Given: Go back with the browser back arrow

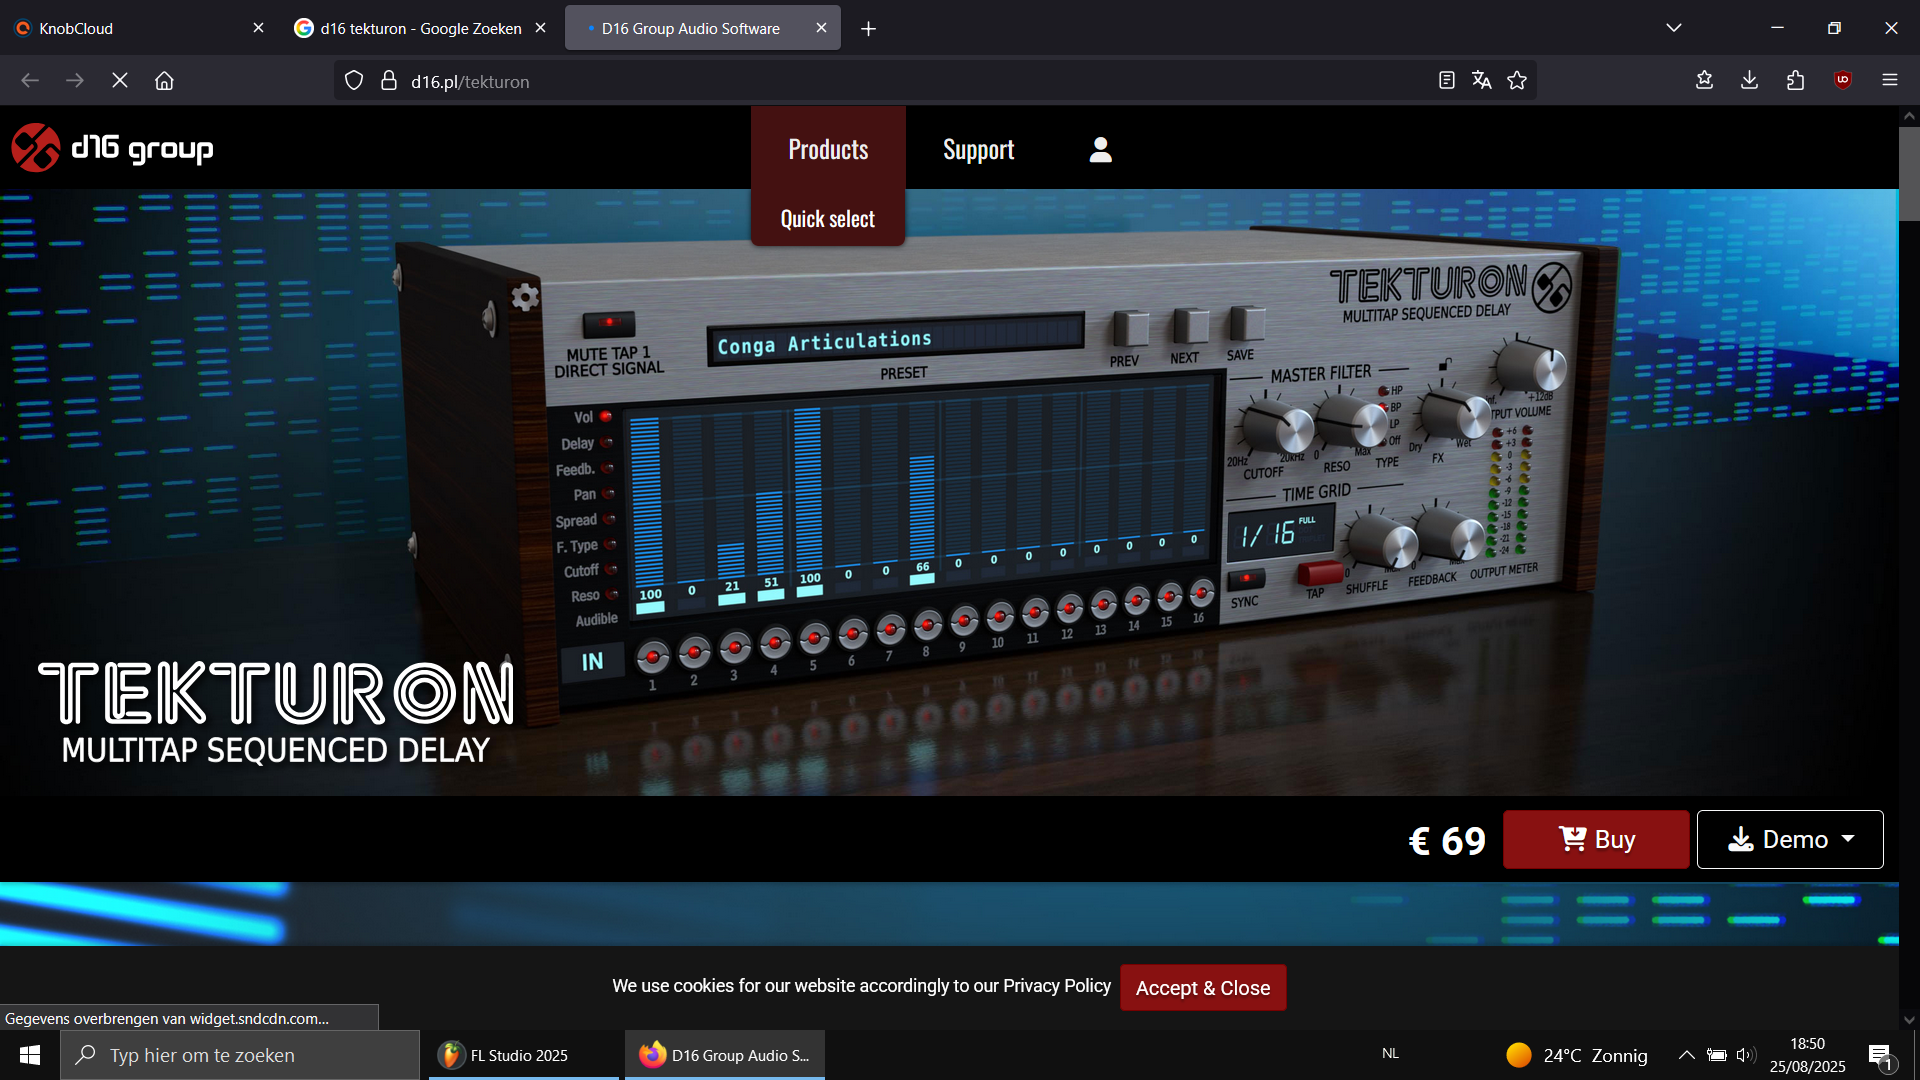Looking at the screenshot, I should (30, 81).
